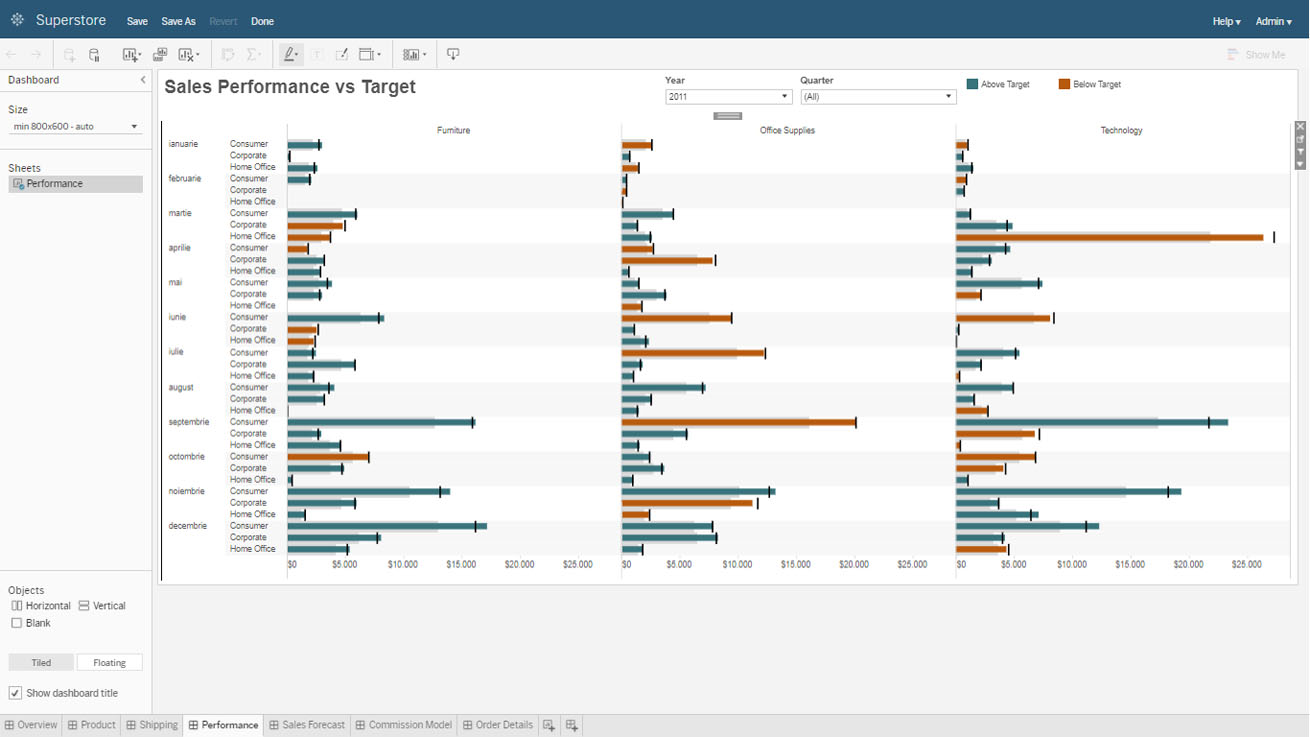Screen dimensions: 1310x737
Task: Click the New Dashboard tab icon at bottom
Action: (x=572, y=725)
